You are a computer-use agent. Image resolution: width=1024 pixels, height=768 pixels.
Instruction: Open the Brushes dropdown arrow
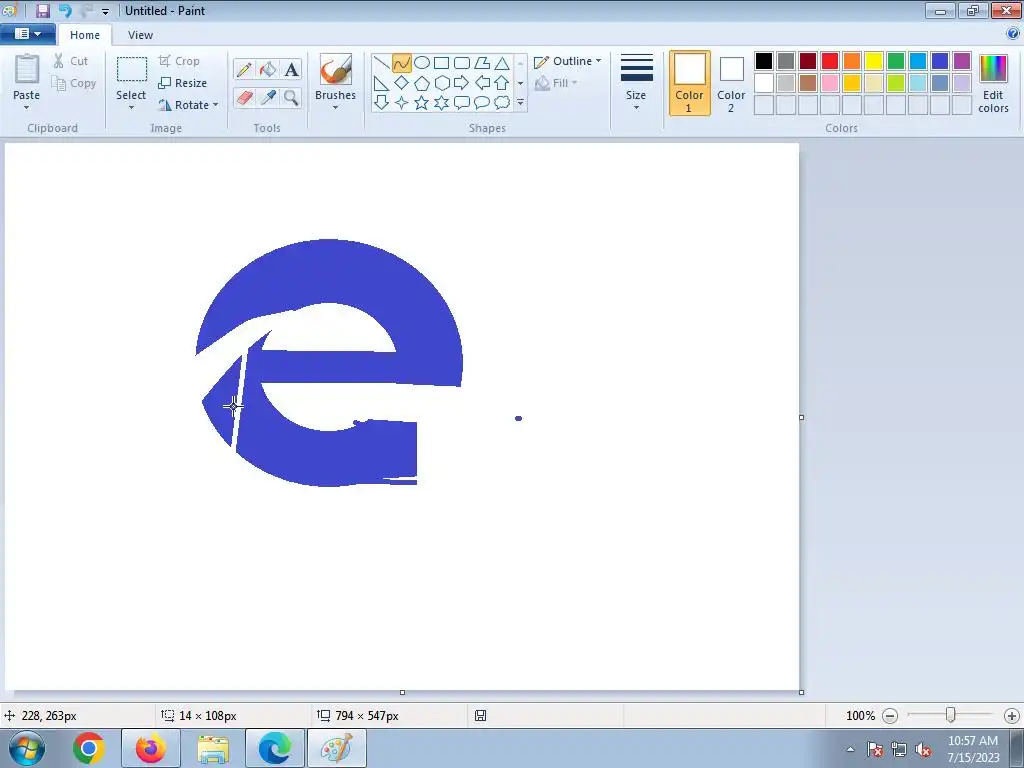point(336,108)
